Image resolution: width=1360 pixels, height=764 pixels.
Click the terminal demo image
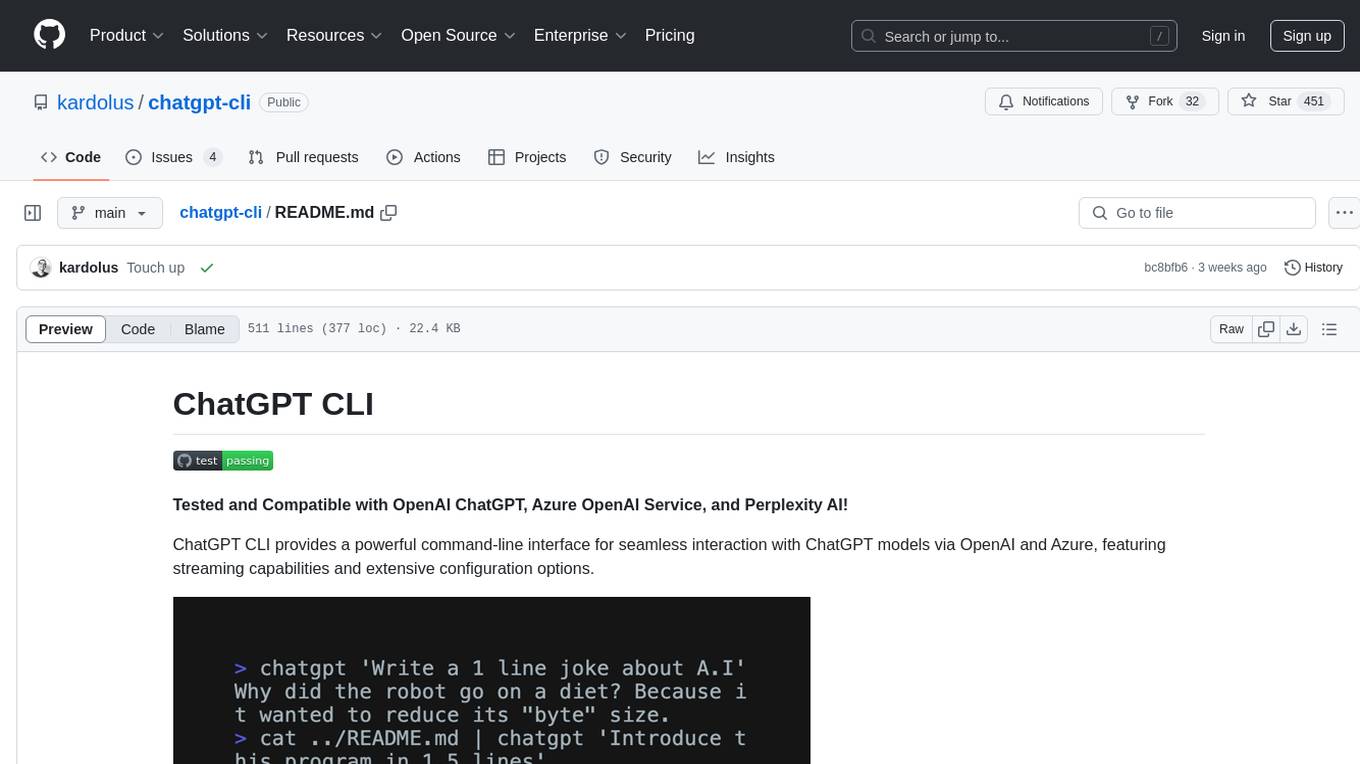point(491,680)
